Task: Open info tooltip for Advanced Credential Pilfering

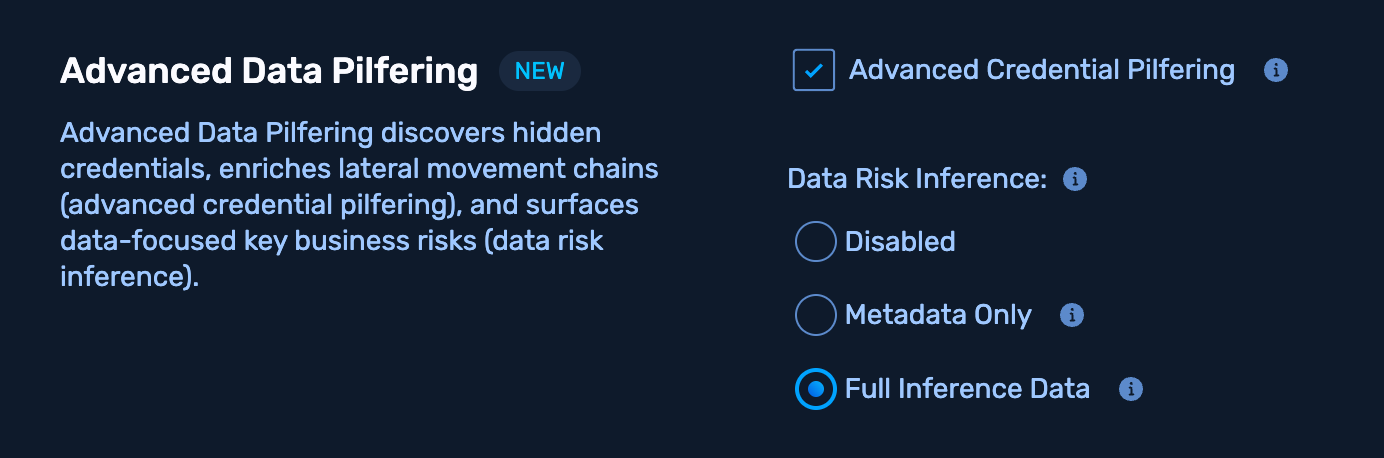Action: 1275,71
